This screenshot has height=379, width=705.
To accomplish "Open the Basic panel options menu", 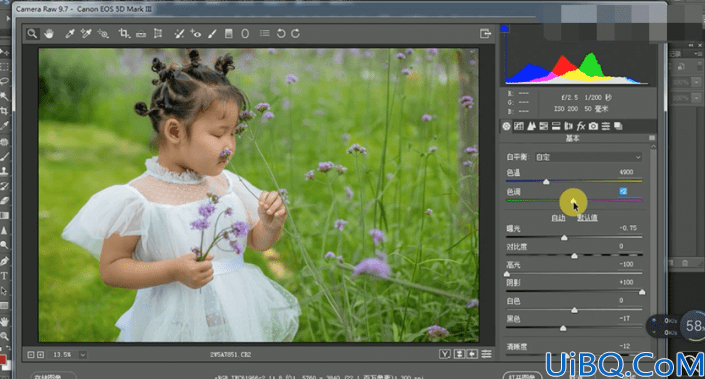I will [652, 138].
